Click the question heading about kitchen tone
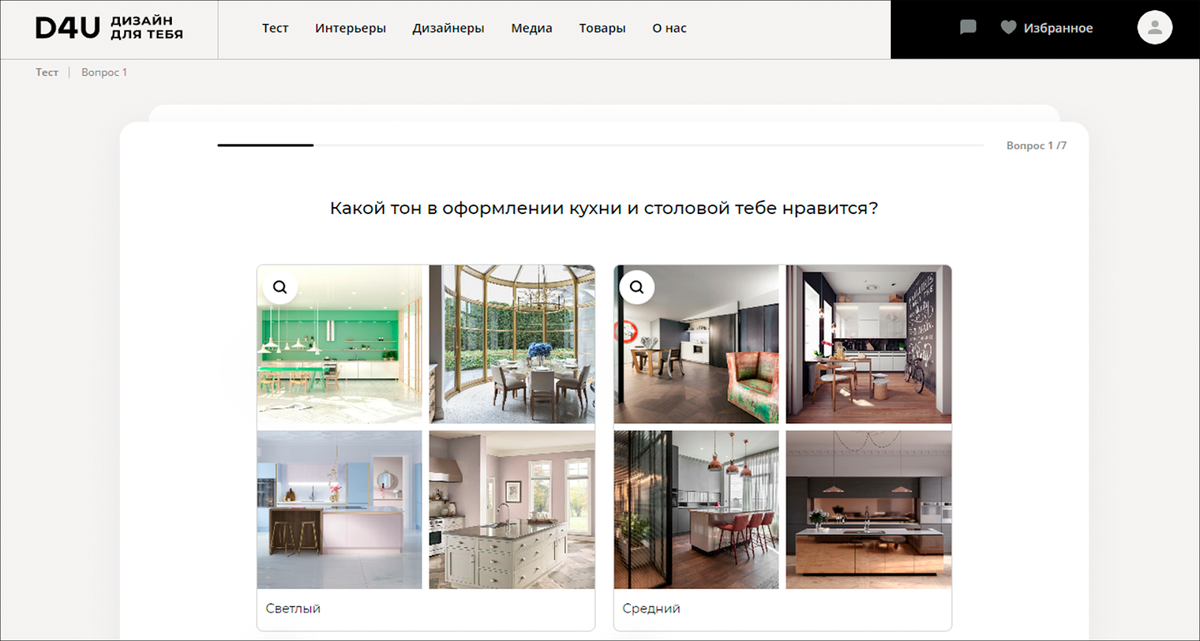The width and height of the screenshot is (1200, 641). point(604,209)
